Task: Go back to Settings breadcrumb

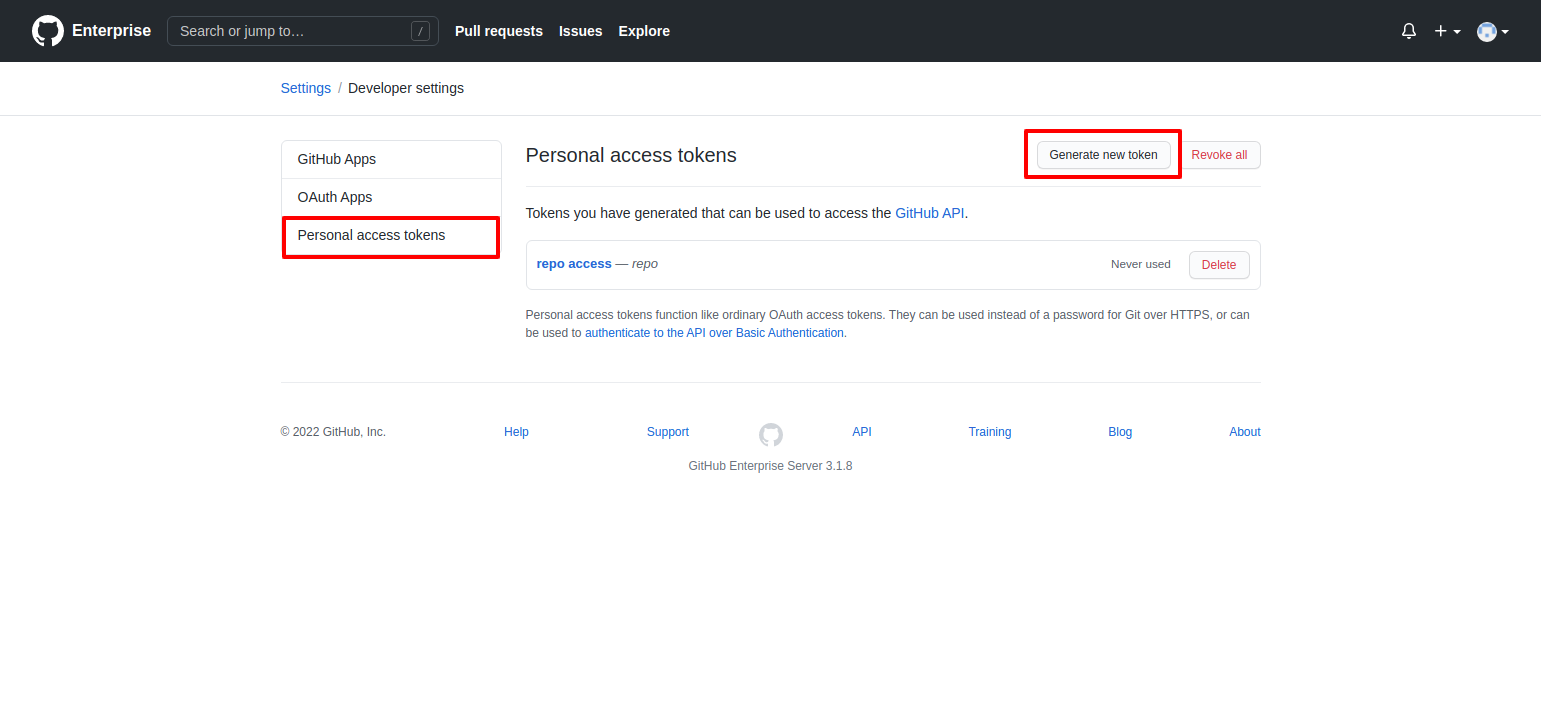Action: point(306,88)
